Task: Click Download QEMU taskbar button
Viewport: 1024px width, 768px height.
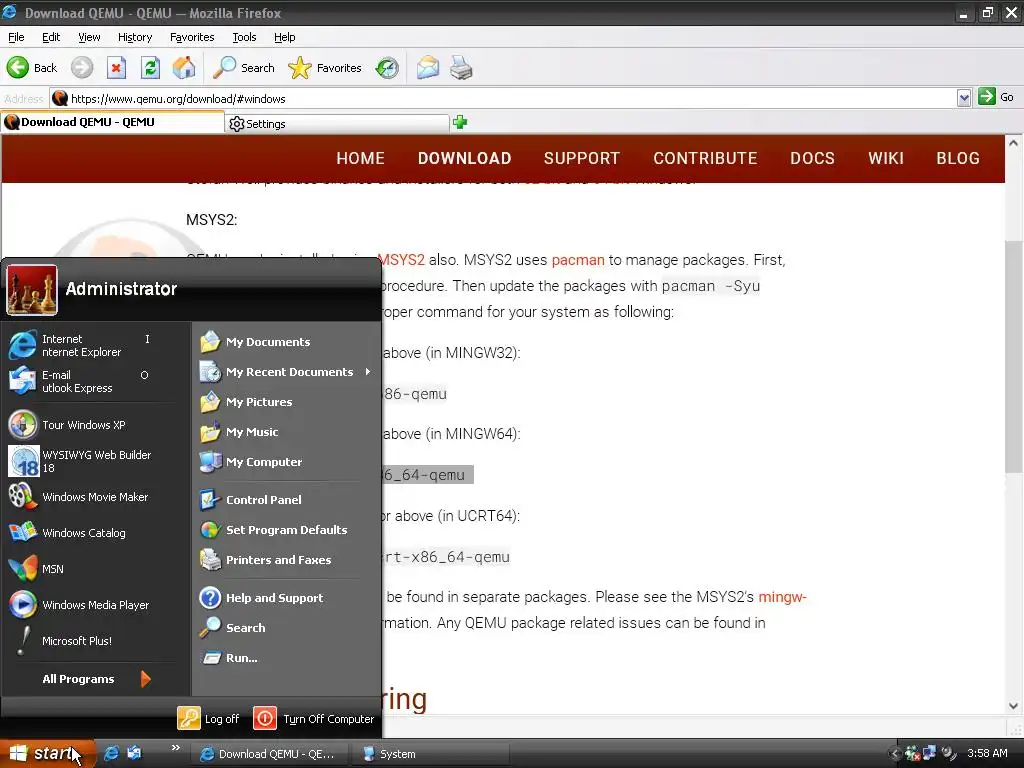Action: point(271,754)
